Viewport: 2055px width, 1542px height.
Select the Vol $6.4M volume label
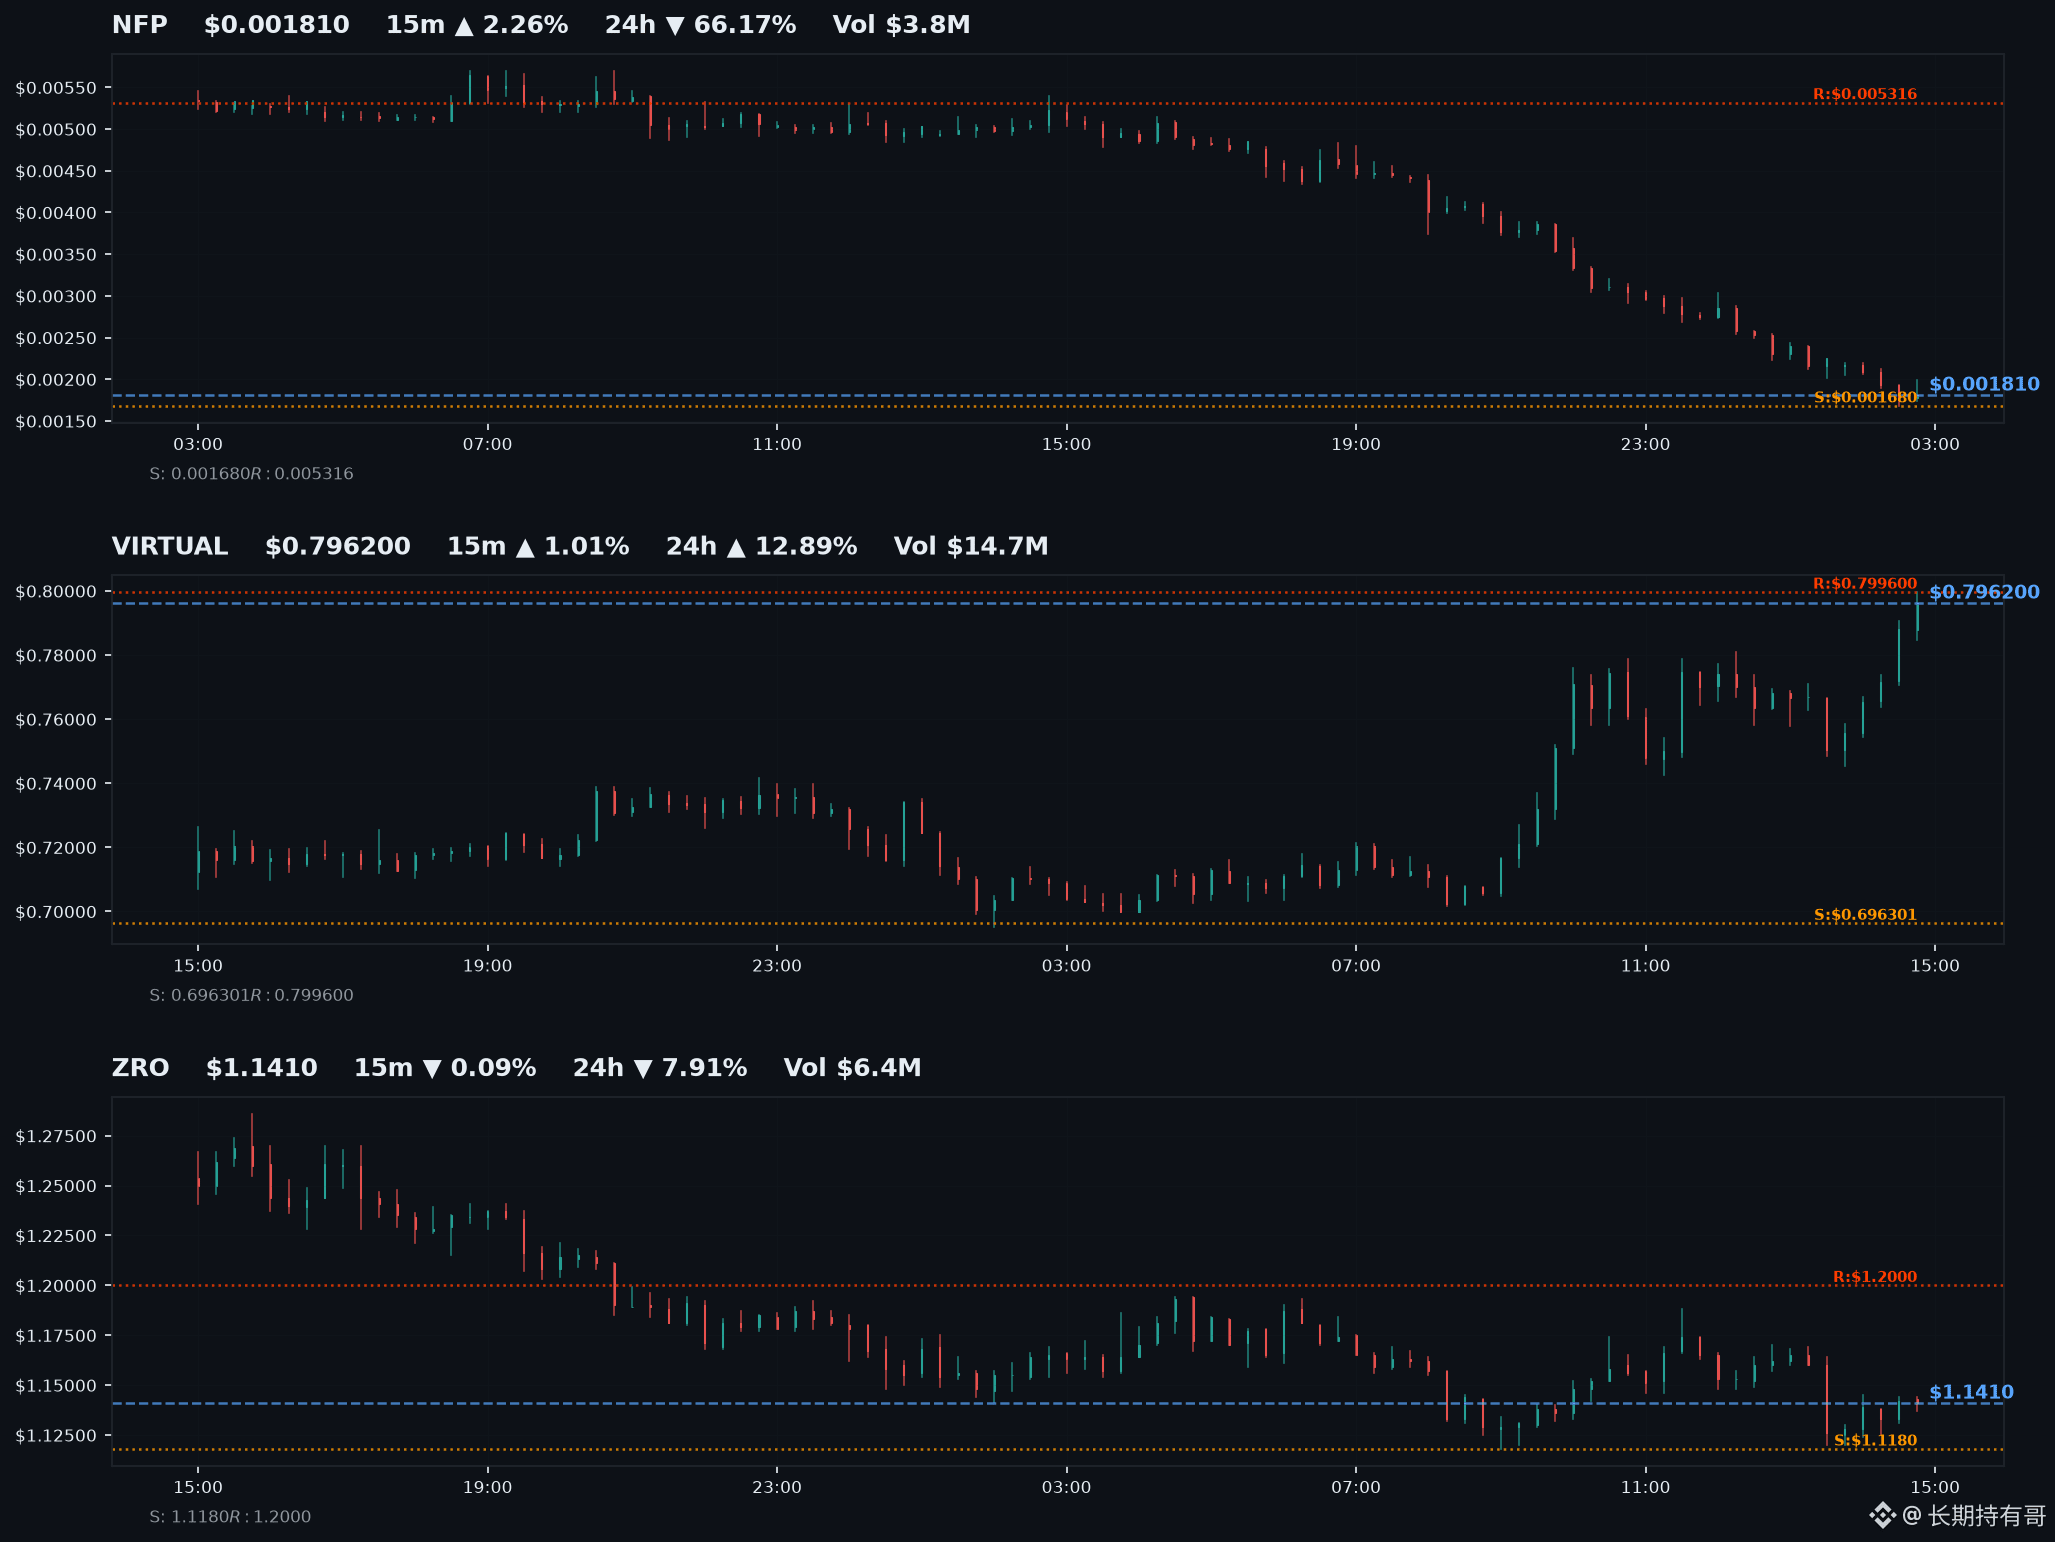click(853, 1068)
